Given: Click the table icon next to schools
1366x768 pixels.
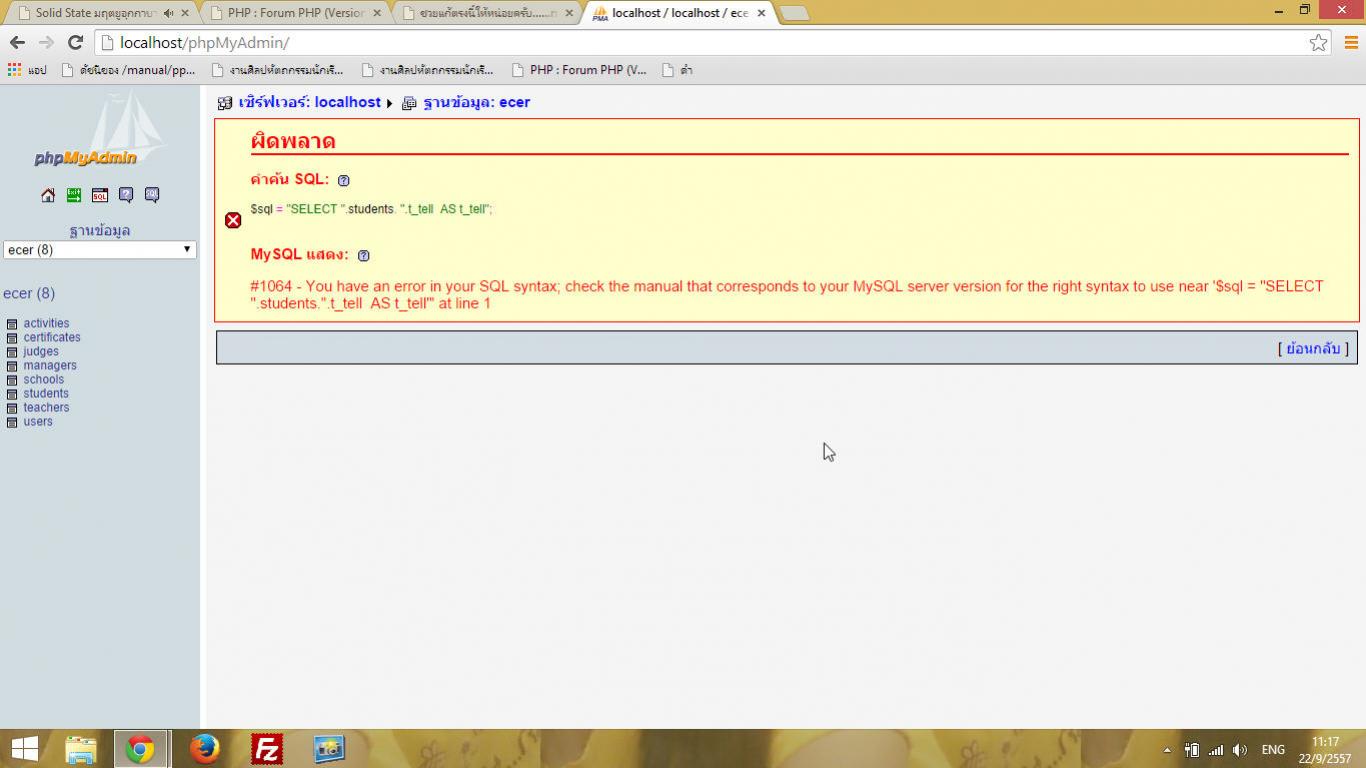Looking at the screenshot, I should click(12, 380).
